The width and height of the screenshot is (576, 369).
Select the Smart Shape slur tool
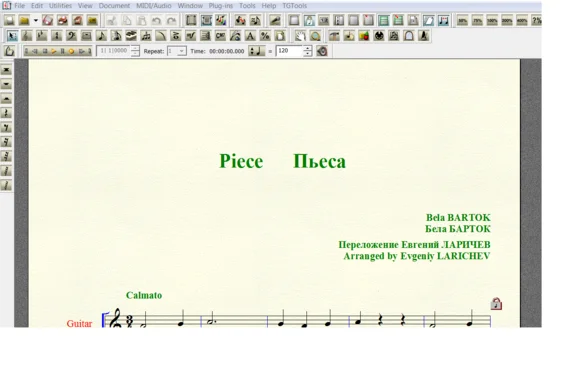(161, 36)
